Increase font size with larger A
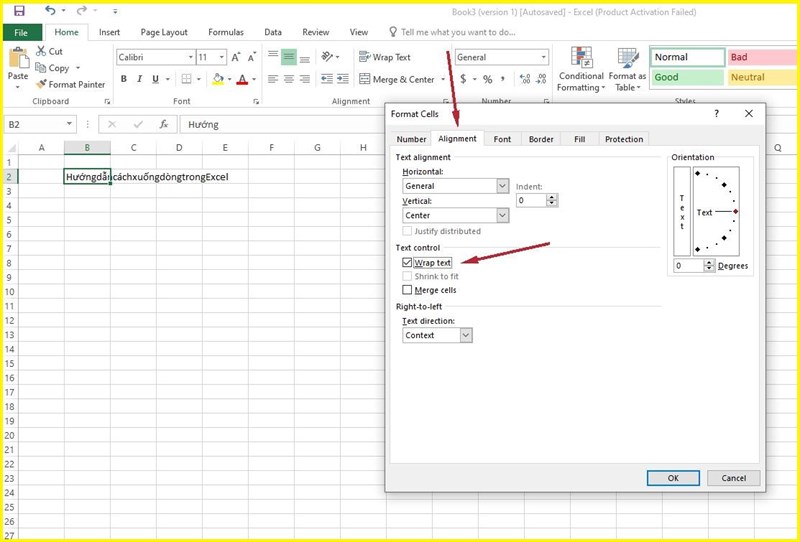Image resolution: width=800 pixels, height=542 pixels. click(x=235, y=57)
